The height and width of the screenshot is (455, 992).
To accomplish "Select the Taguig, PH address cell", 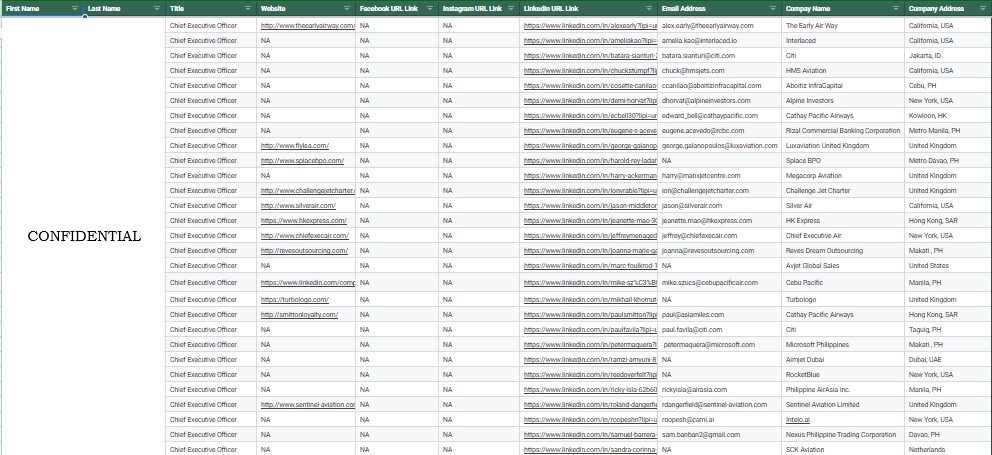I will pos(948,330).
